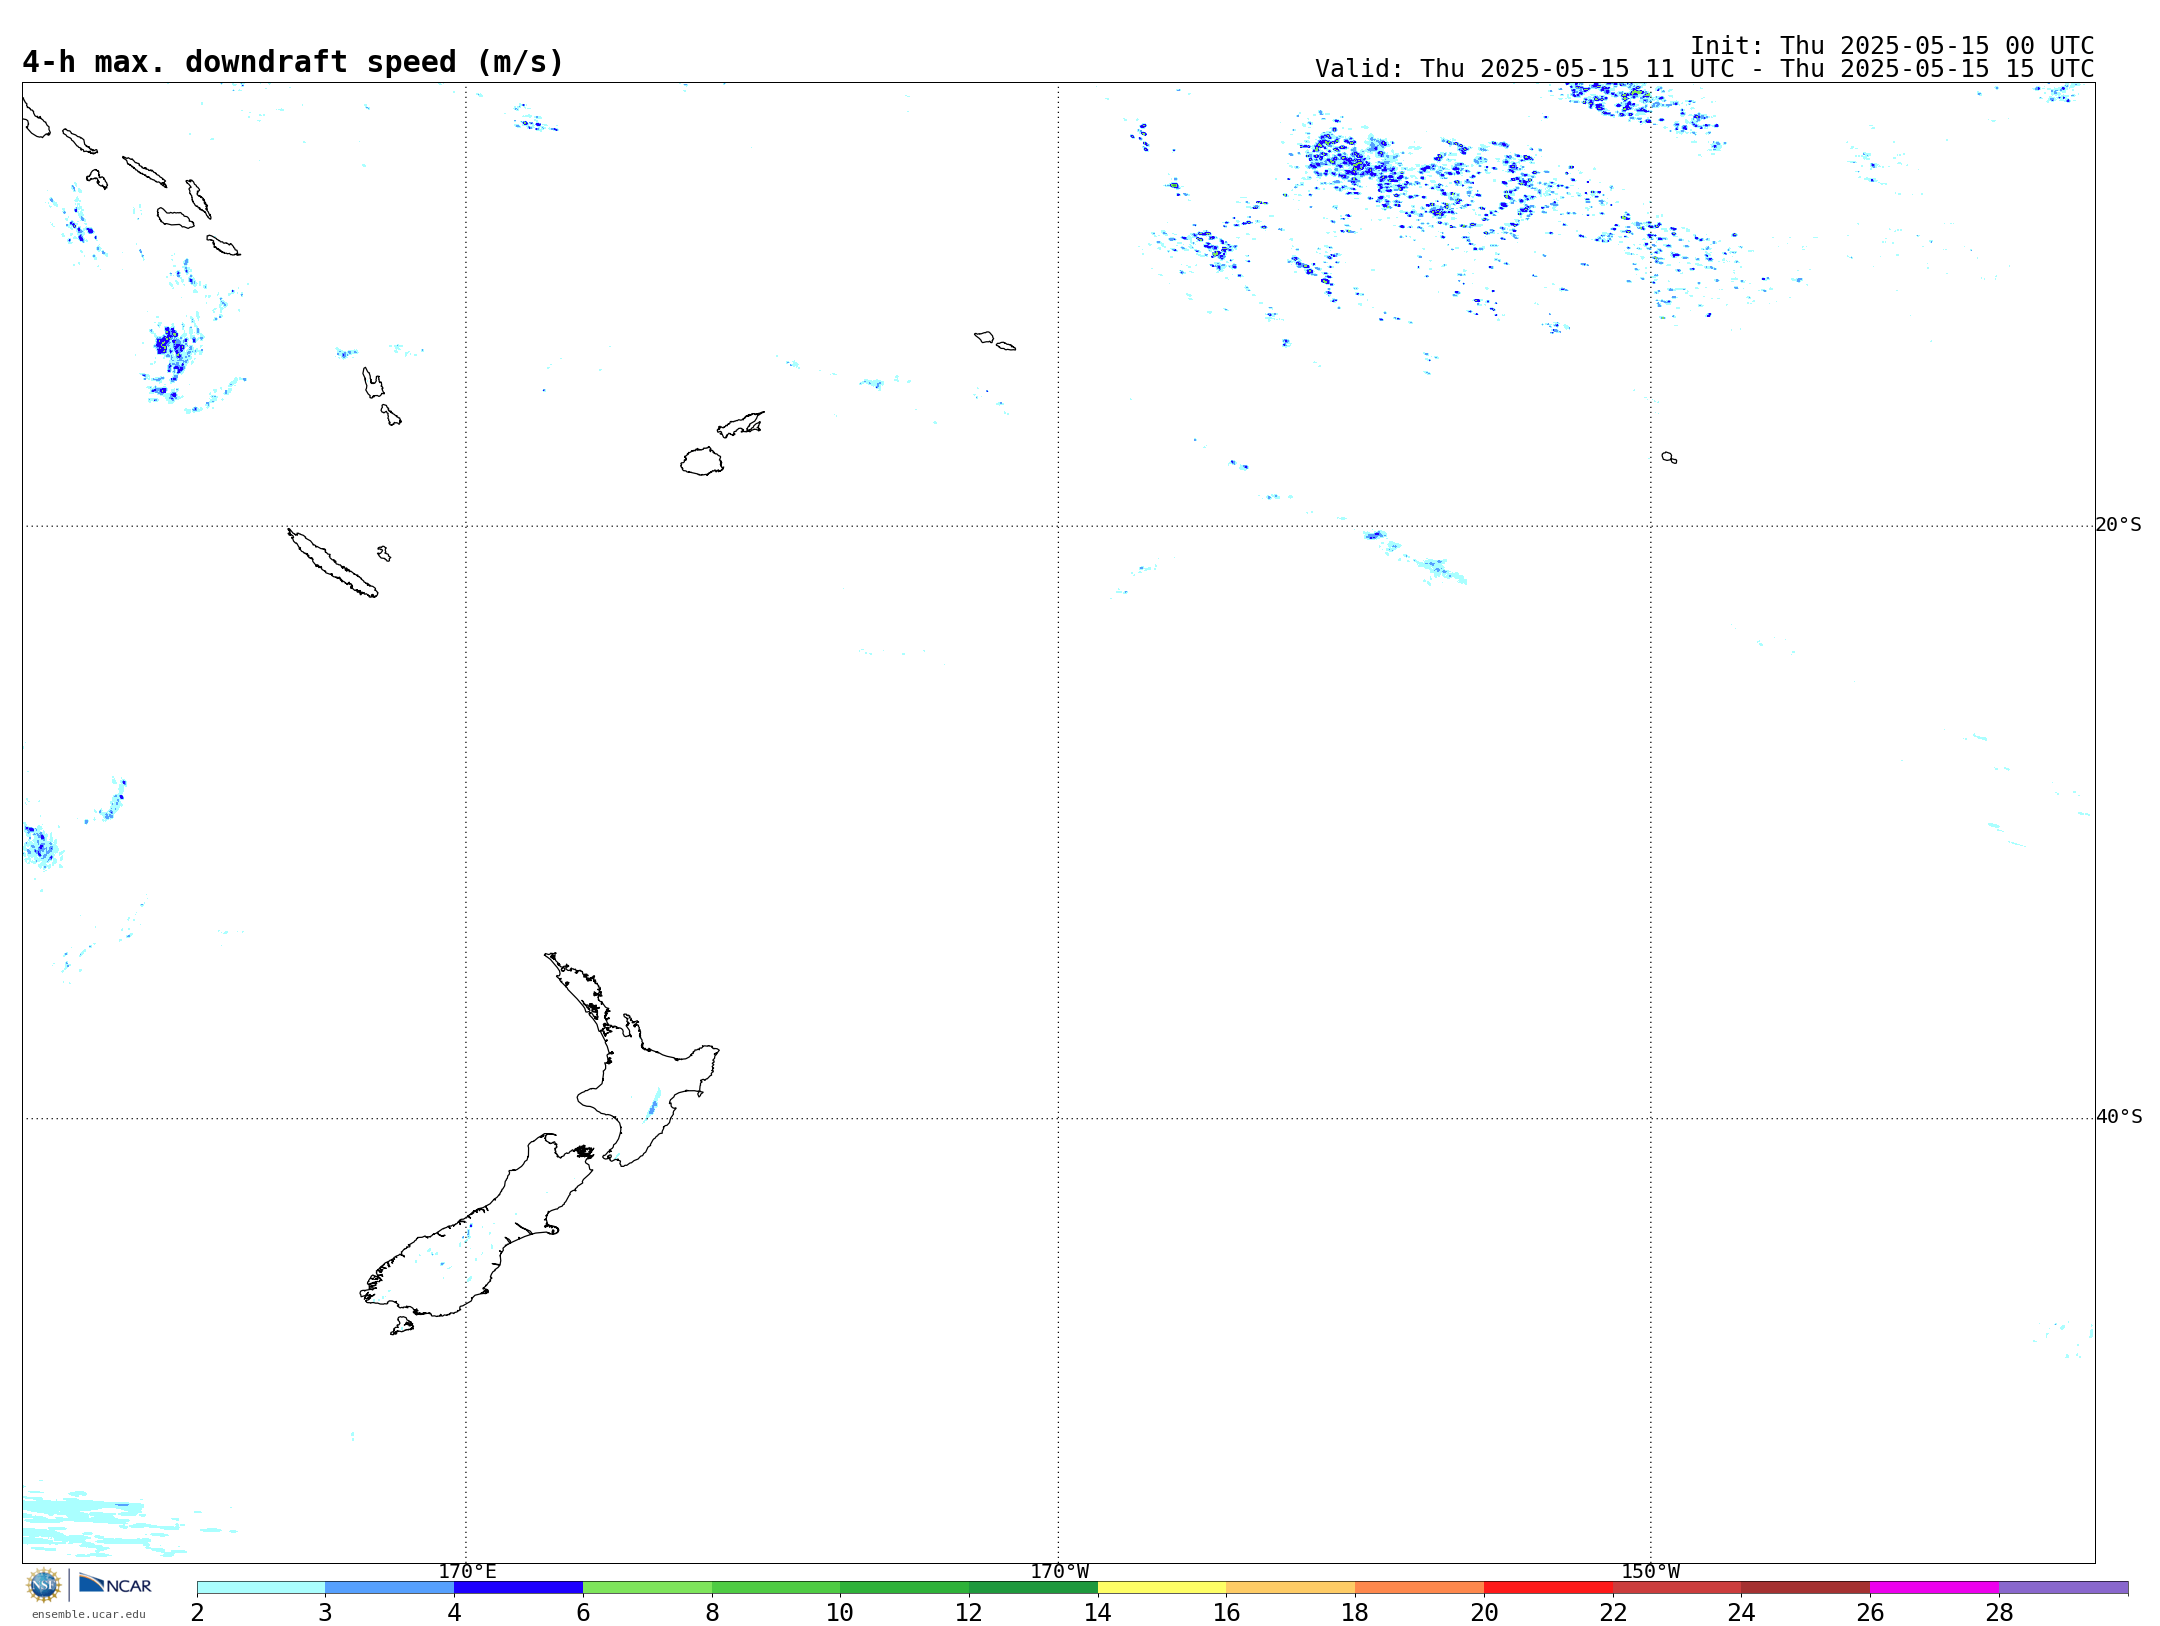
Task: Click the colorbar tick label 28
Action: point(1999,1612)
